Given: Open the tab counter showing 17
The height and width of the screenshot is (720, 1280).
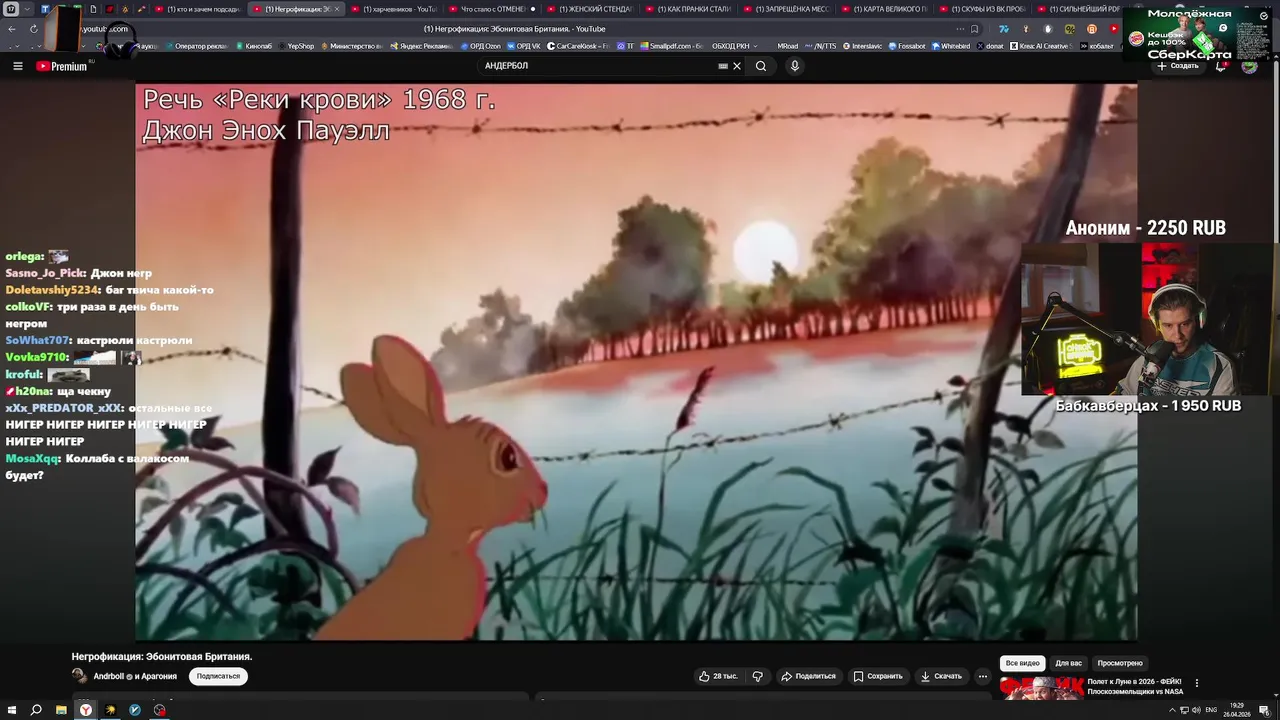Looking at the screenshot, I should click(11, 9).
